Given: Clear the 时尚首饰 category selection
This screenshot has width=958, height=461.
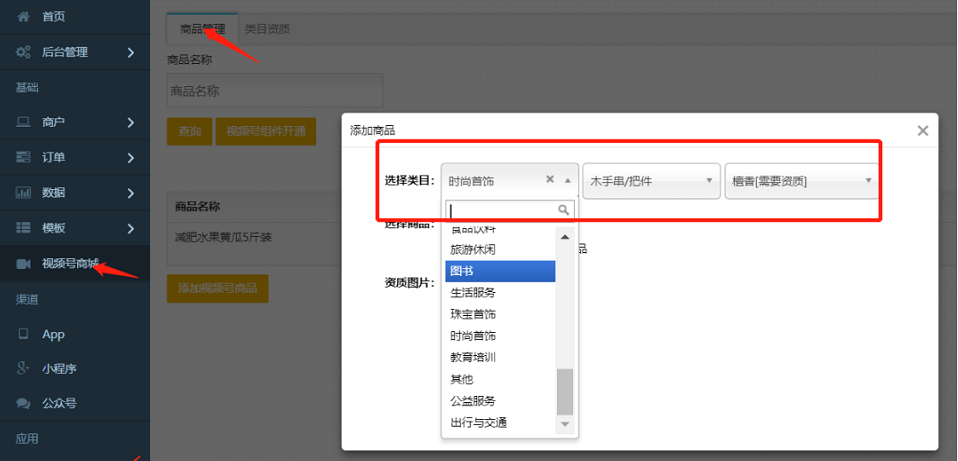Looking at the screenshot, I should coord(549,180).
